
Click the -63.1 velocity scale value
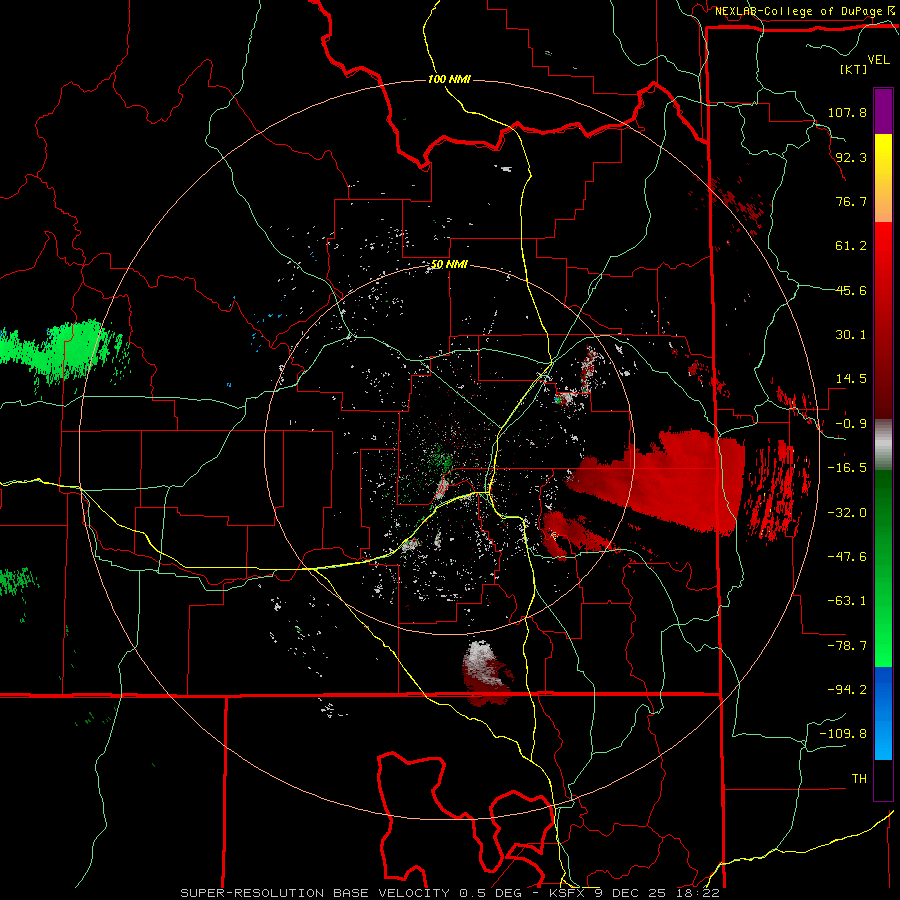pyautogui.click(x=847, y=601)
